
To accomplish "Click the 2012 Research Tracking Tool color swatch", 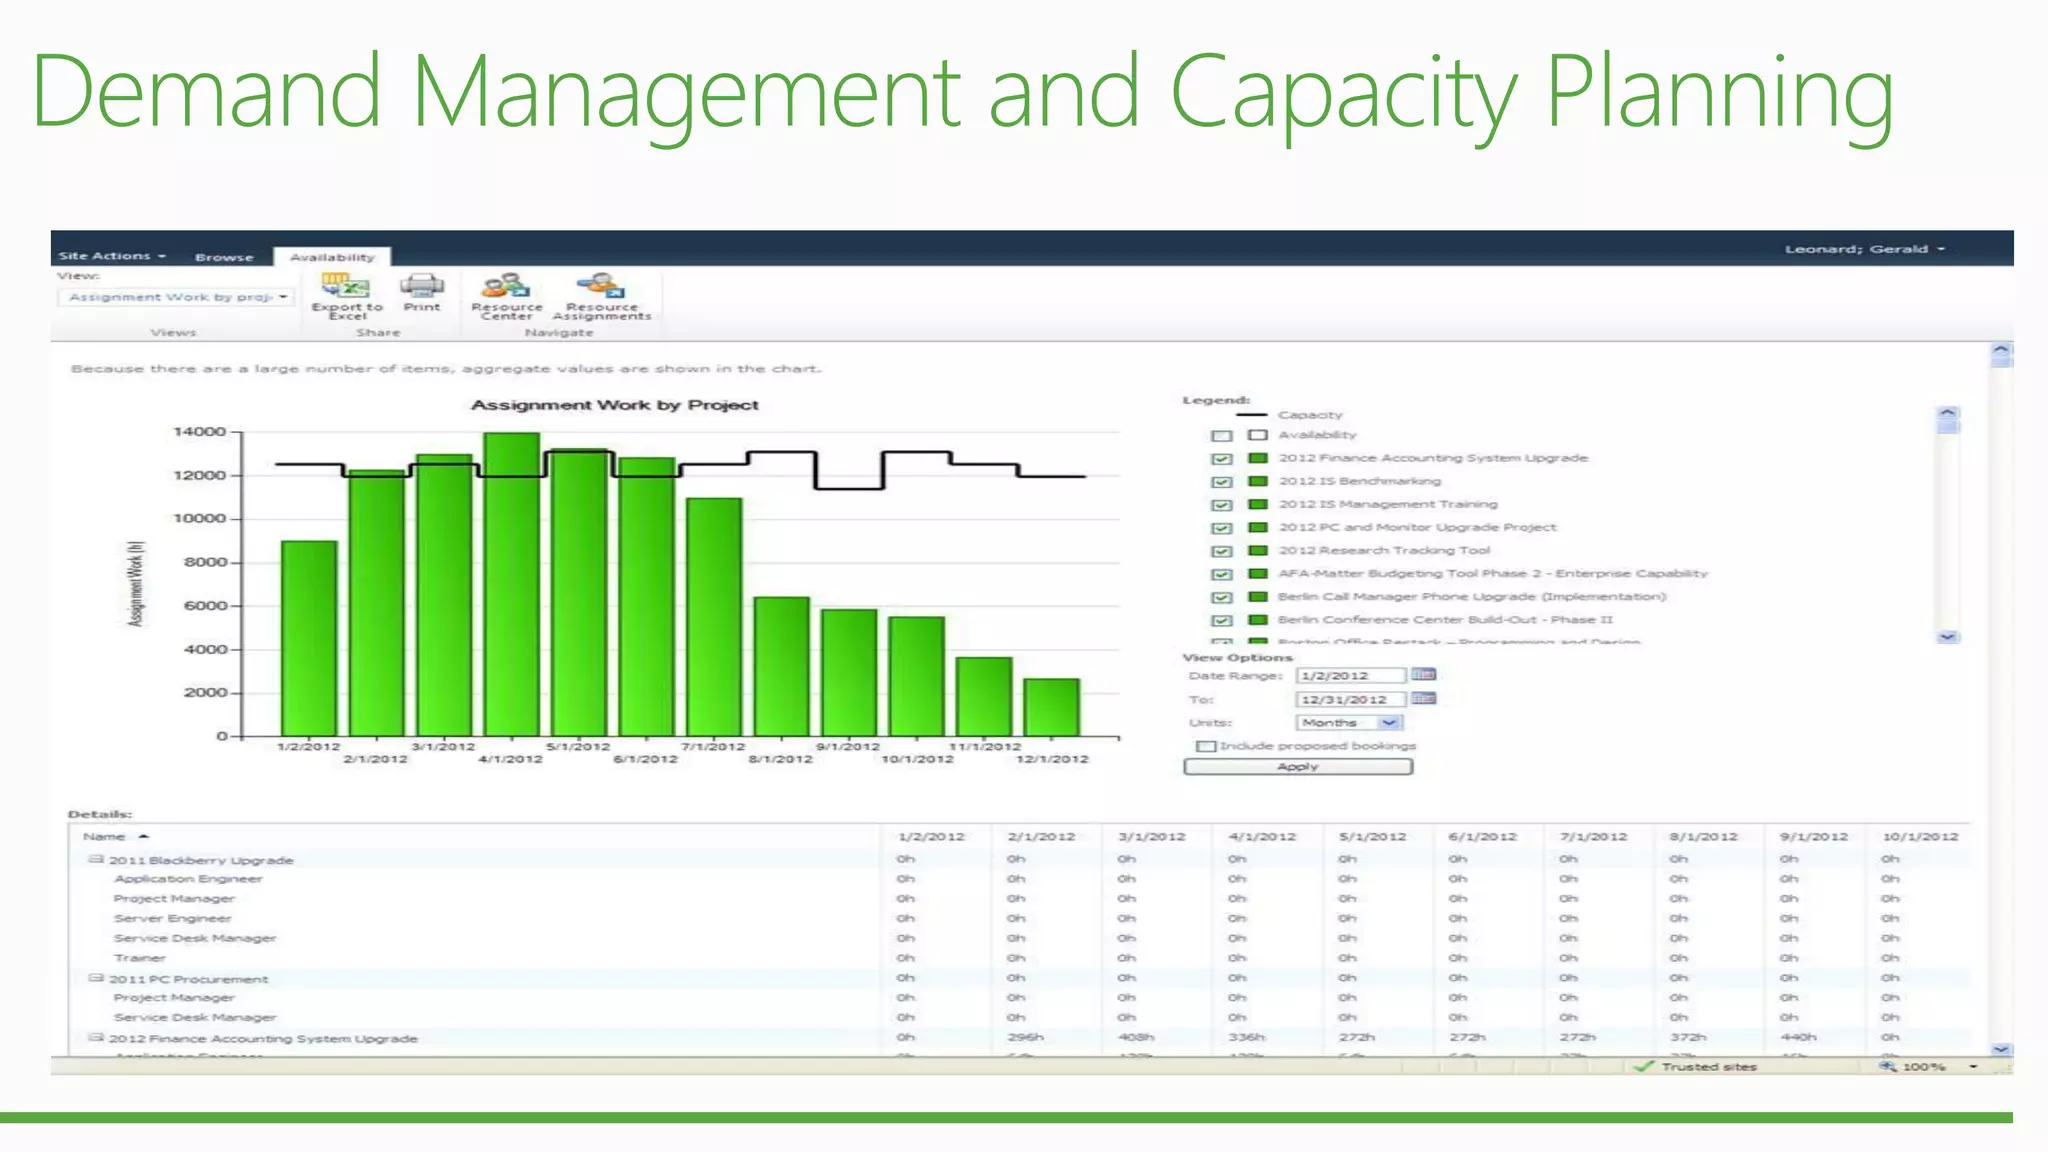I will pos(1258,550).
